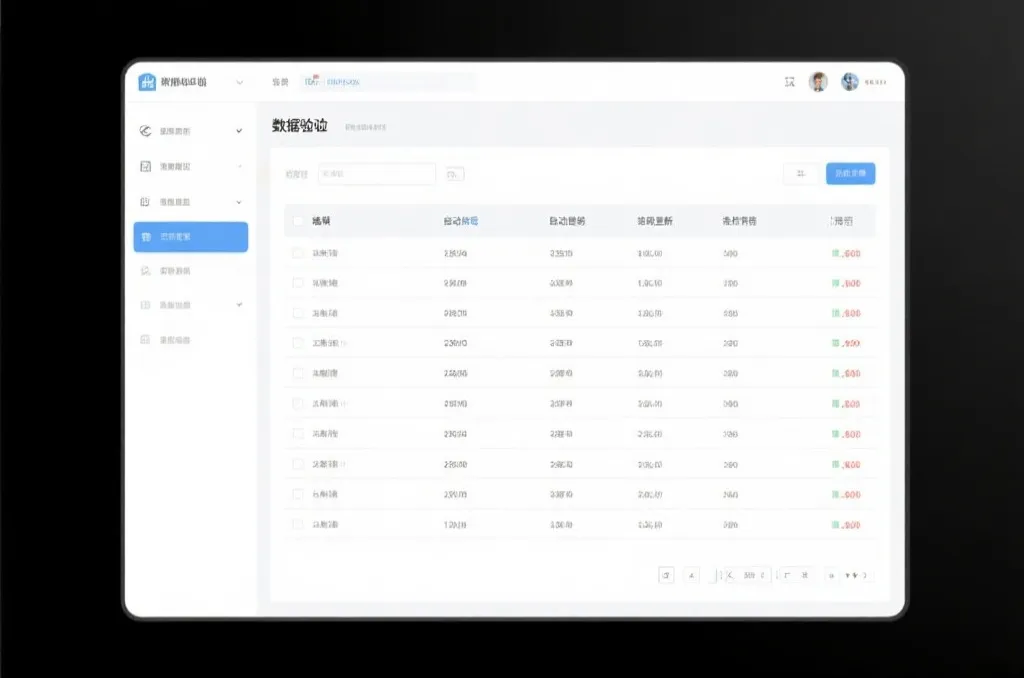The image size is (1024, 678).
Task: Click the fullscreen icon in top bar
Action: (790, 82)
